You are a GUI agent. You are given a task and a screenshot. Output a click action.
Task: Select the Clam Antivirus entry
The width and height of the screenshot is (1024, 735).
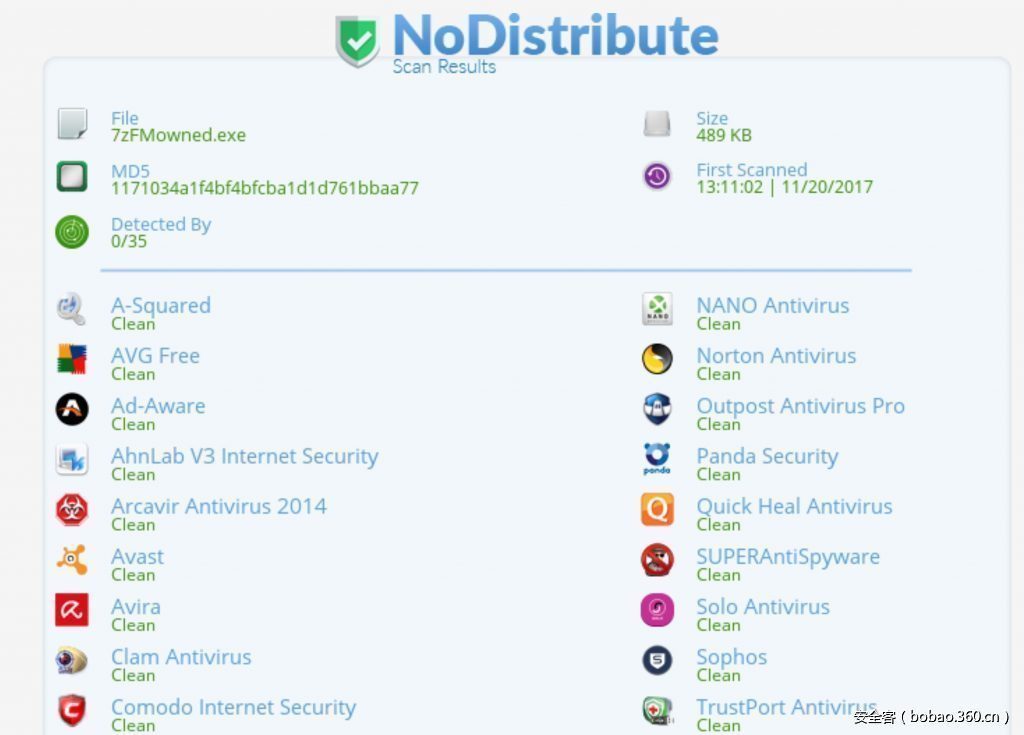coord(181,657)
